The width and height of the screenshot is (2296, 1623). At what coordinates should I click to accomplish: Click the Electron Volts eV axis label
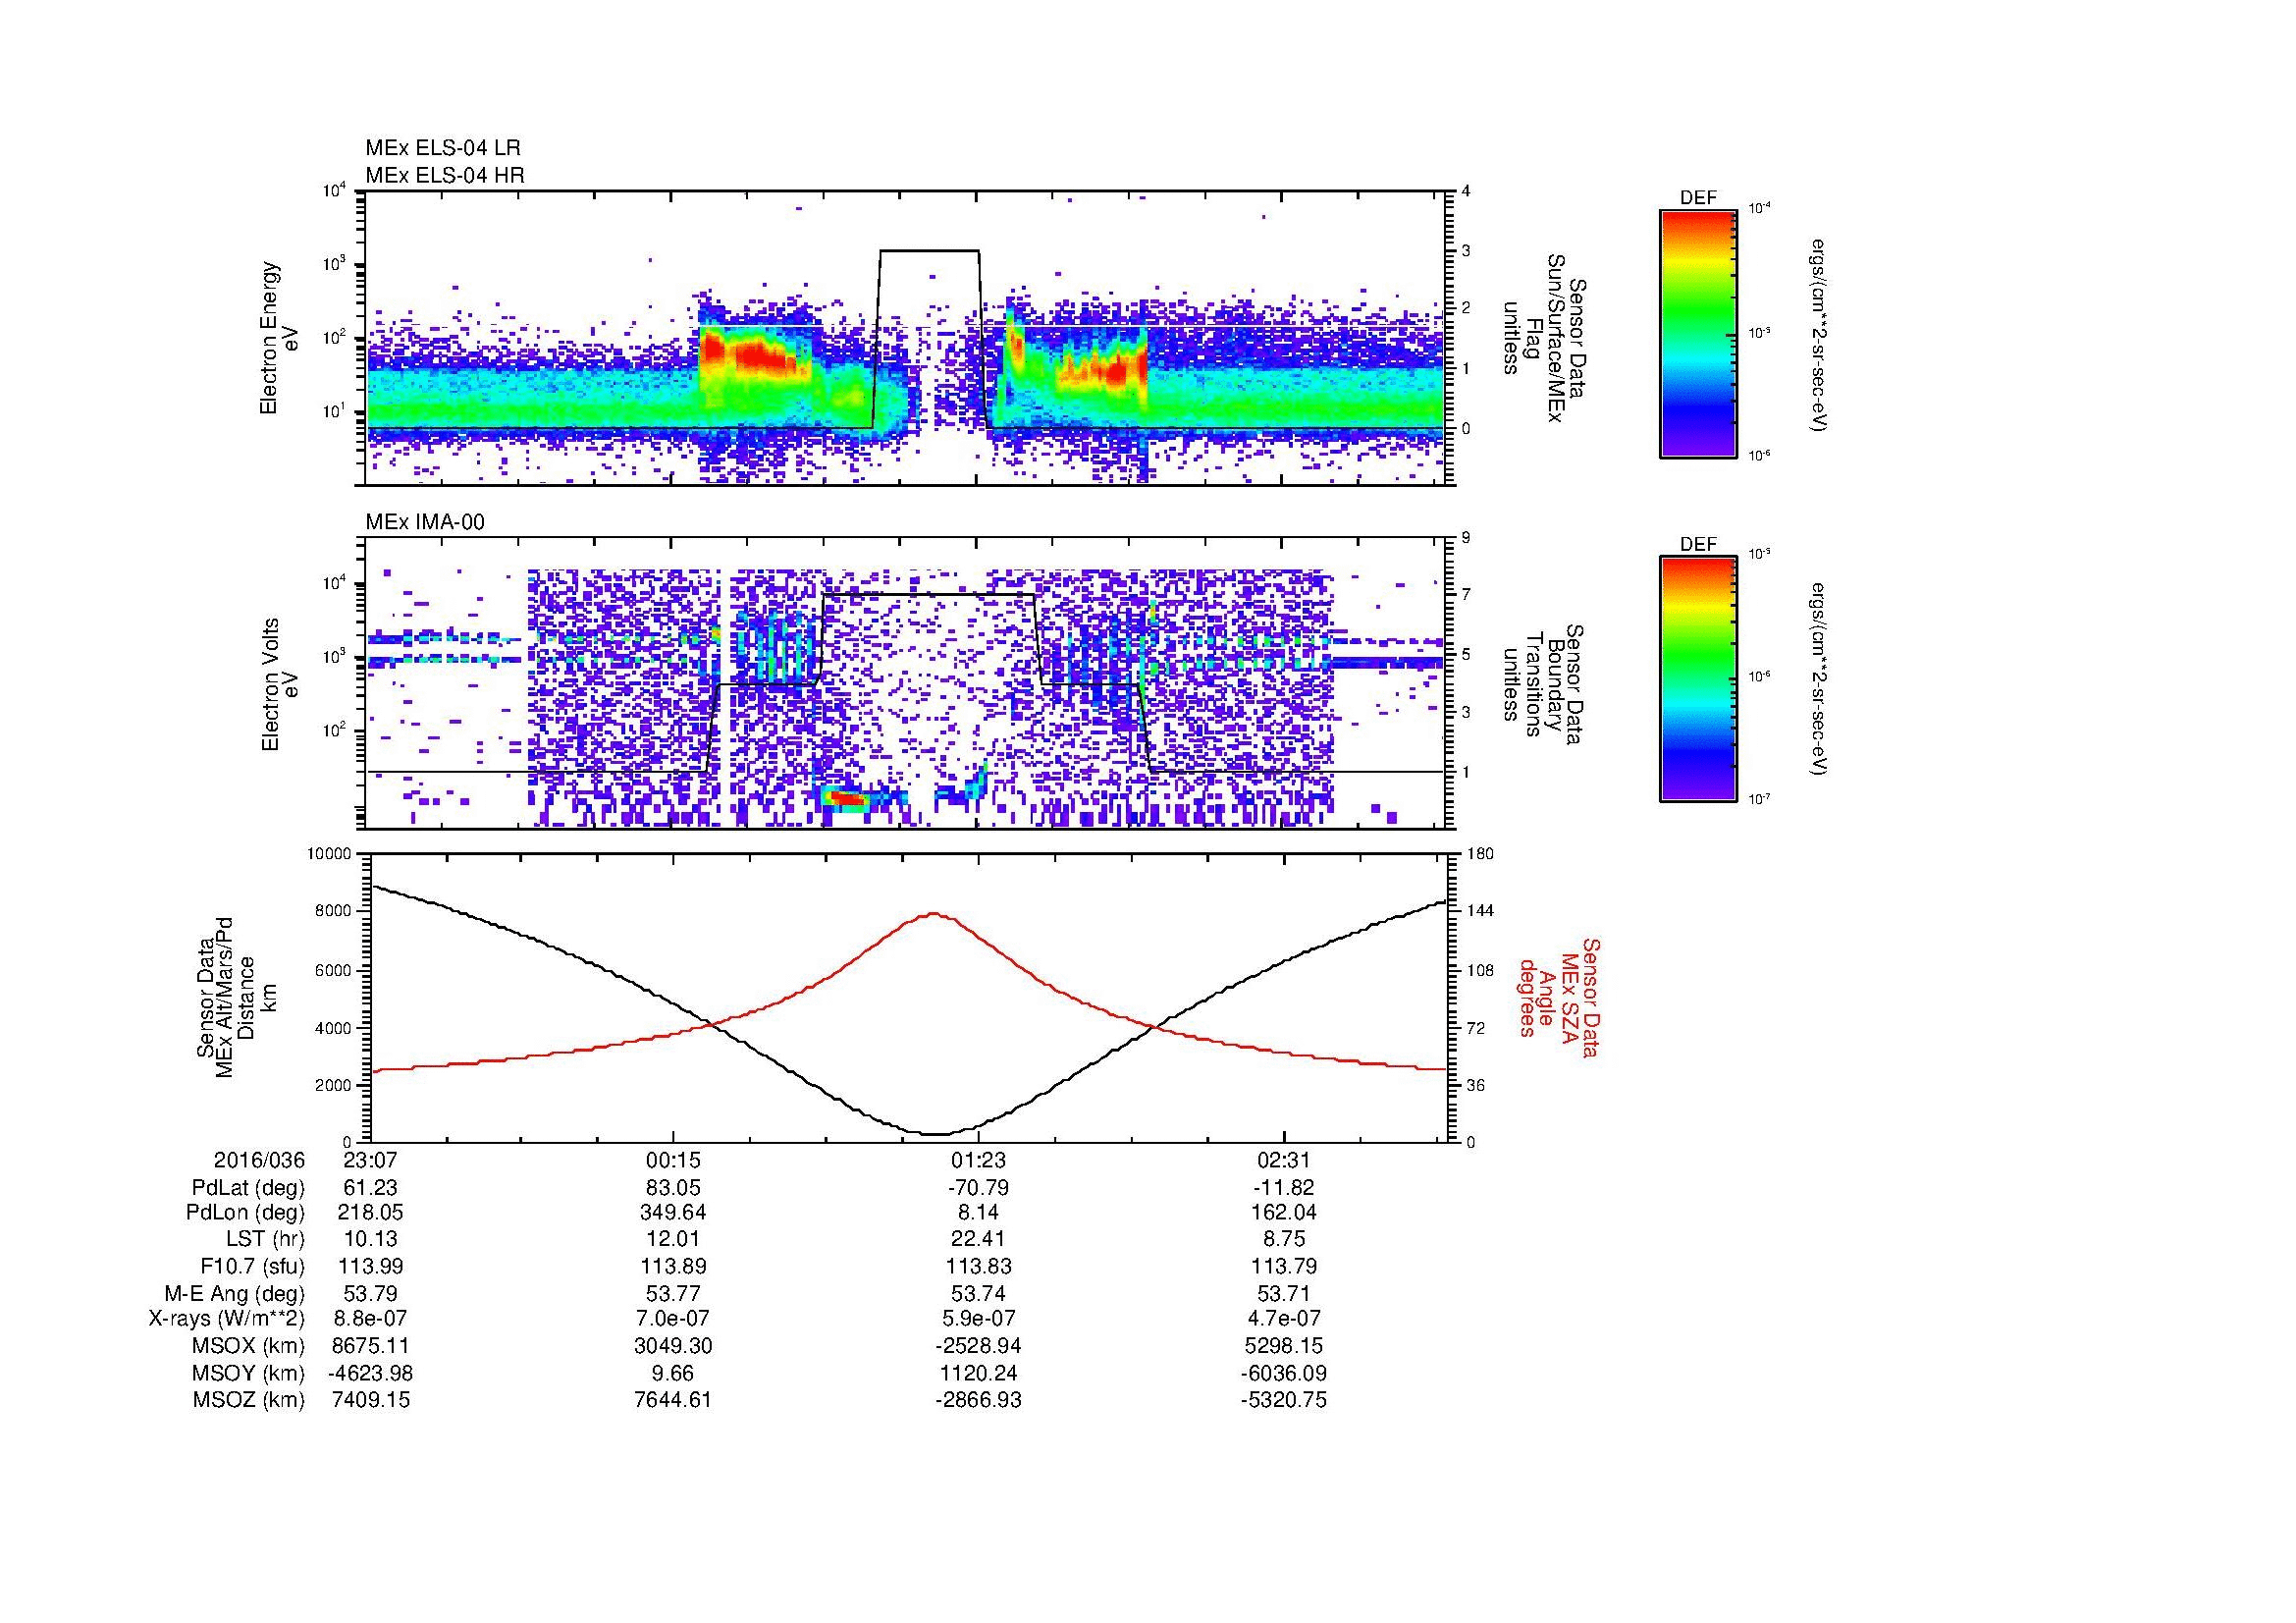(281, 685)
